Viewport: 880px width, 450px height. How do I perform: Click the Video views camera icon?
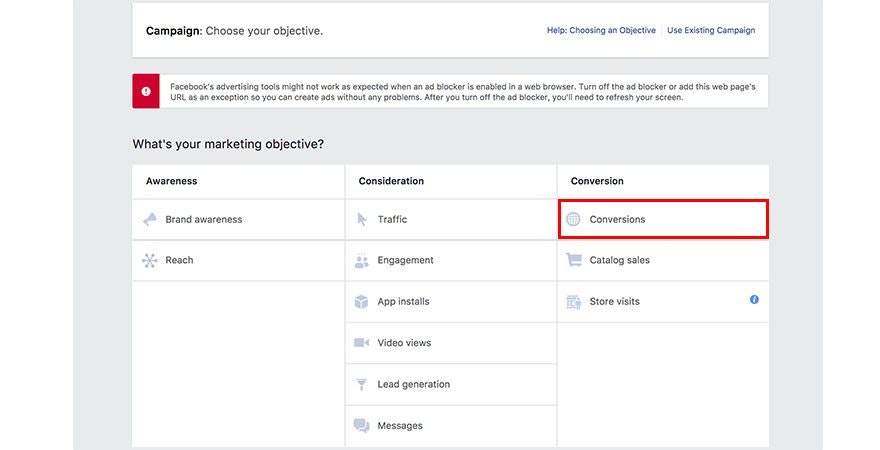pos(362,343)
